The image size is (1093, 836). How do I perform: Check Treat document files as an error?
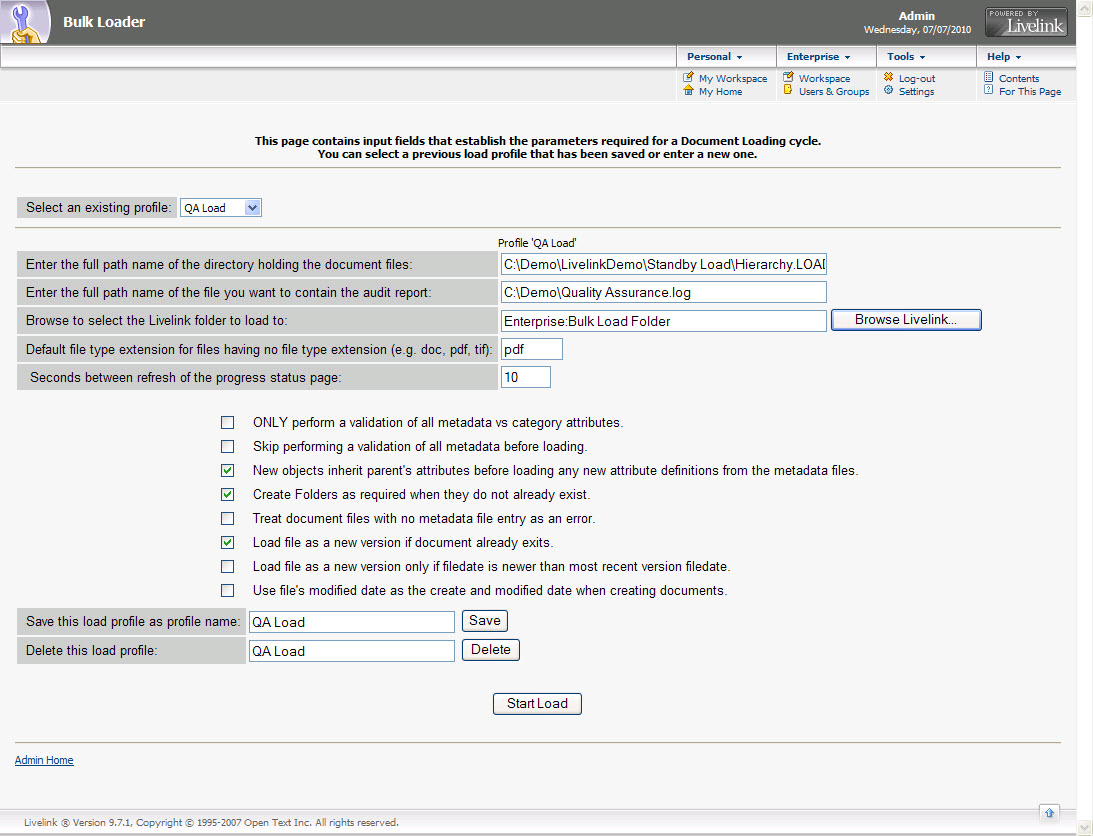[x=227, y=519]
